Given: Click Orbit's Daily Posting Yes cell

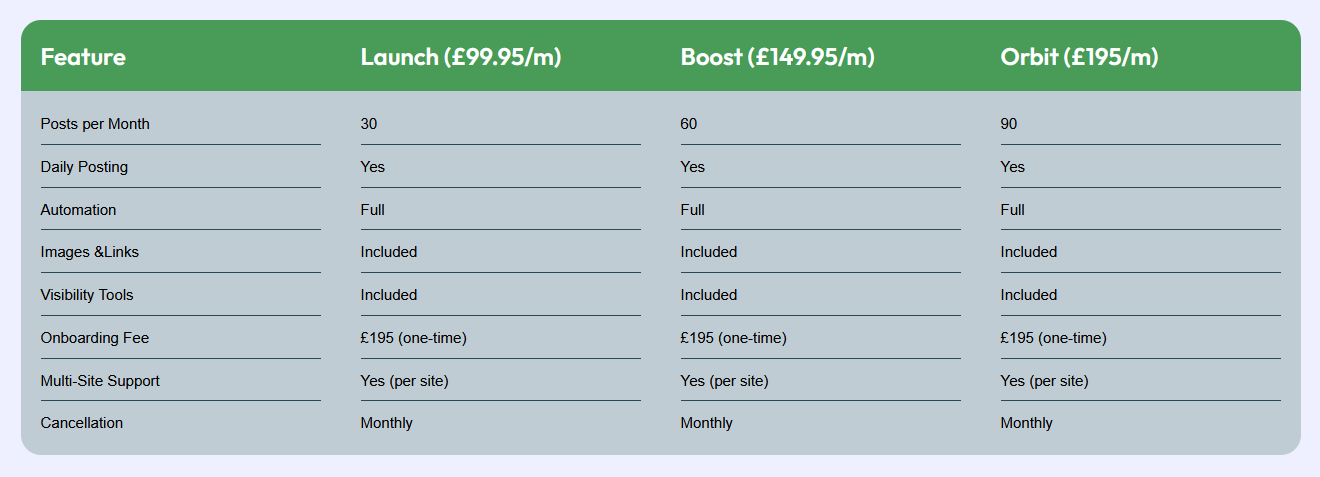Looking at the screenshot, I should click(x=1012, y=167).
